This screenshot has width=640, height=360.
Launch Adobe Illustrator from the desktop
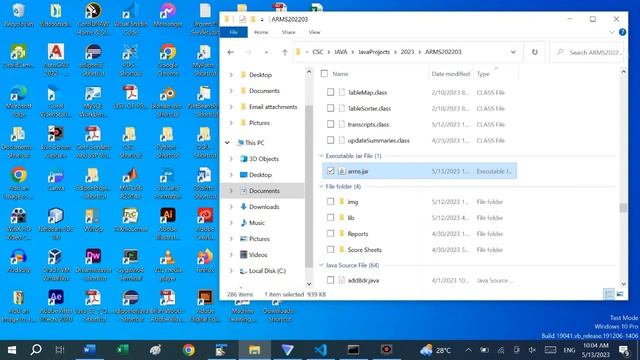(168, 224)
